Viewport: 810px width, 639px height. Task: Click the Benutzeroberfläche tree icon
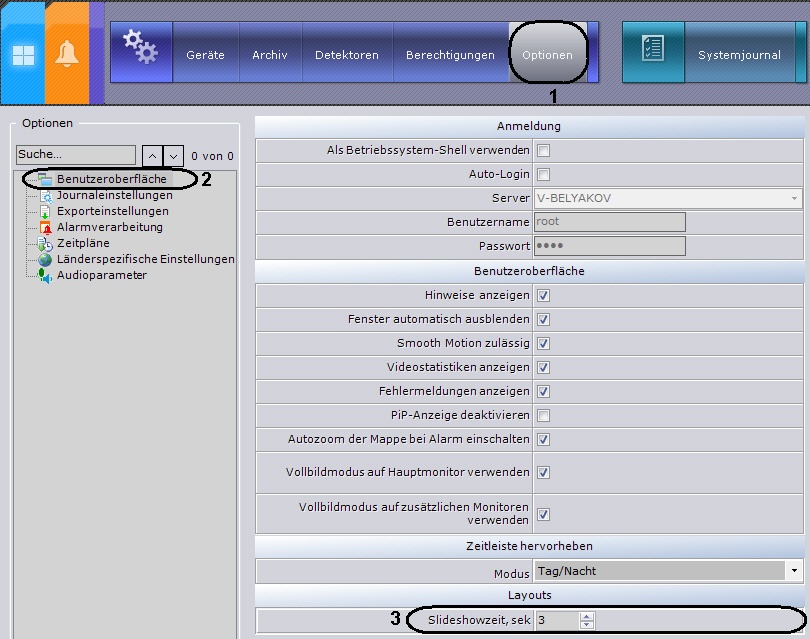click(45, 179)
